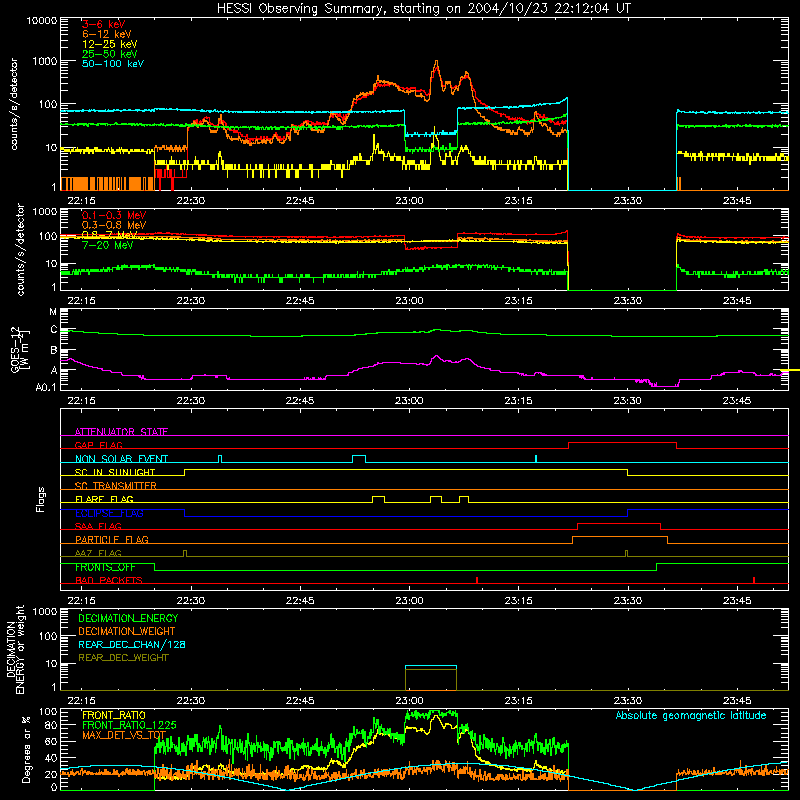Select the FRONT_RATIO legend label

tap(114, 716)
